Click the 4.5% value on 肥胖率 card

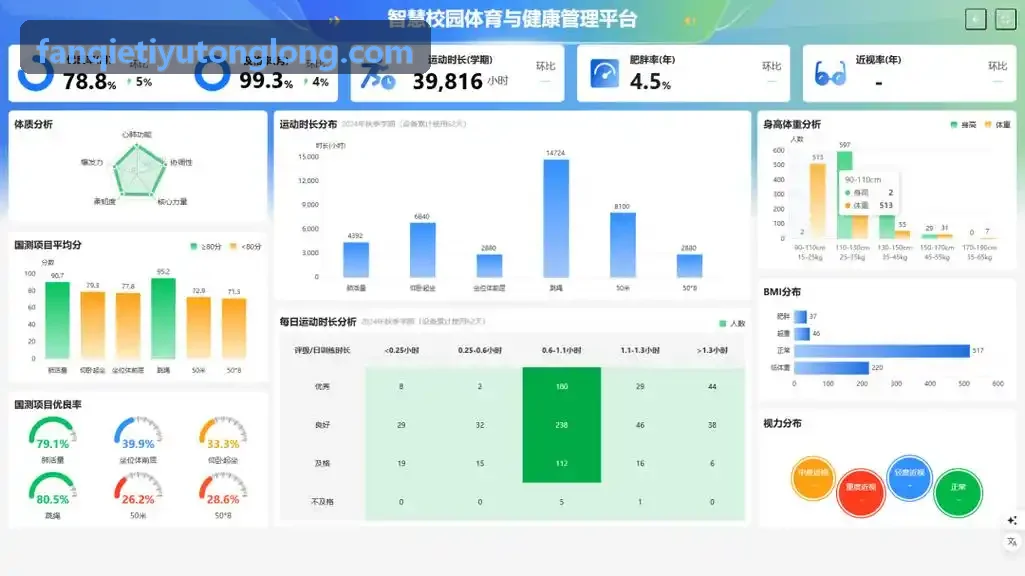[x=650, y=82]
